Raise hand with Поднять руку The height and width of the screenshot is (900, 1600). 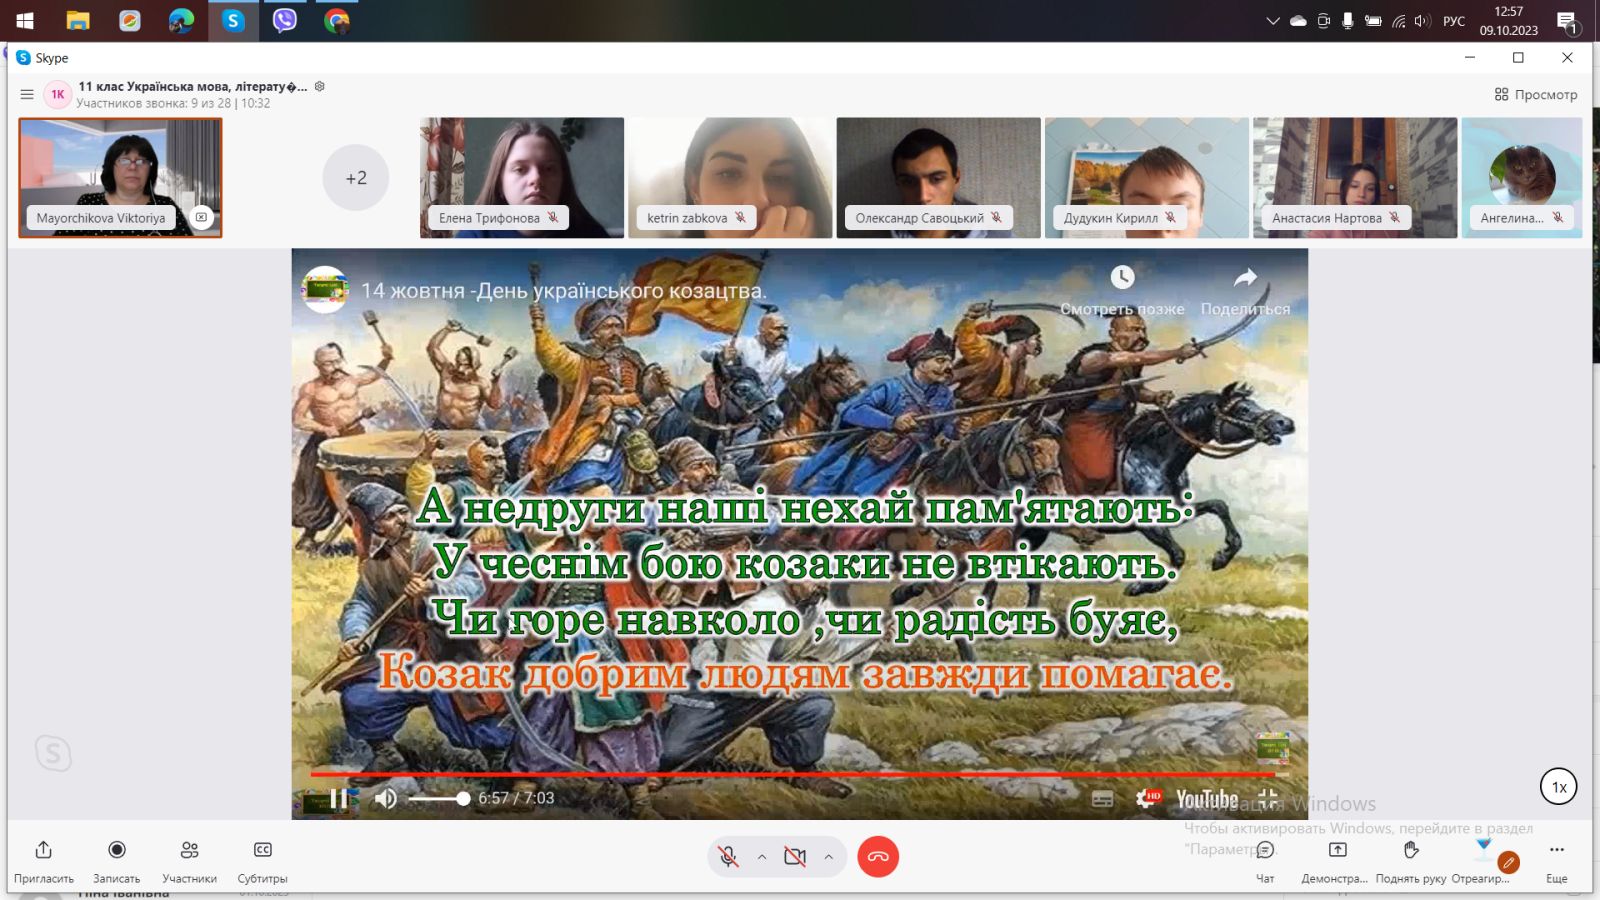click(1411, 861)
